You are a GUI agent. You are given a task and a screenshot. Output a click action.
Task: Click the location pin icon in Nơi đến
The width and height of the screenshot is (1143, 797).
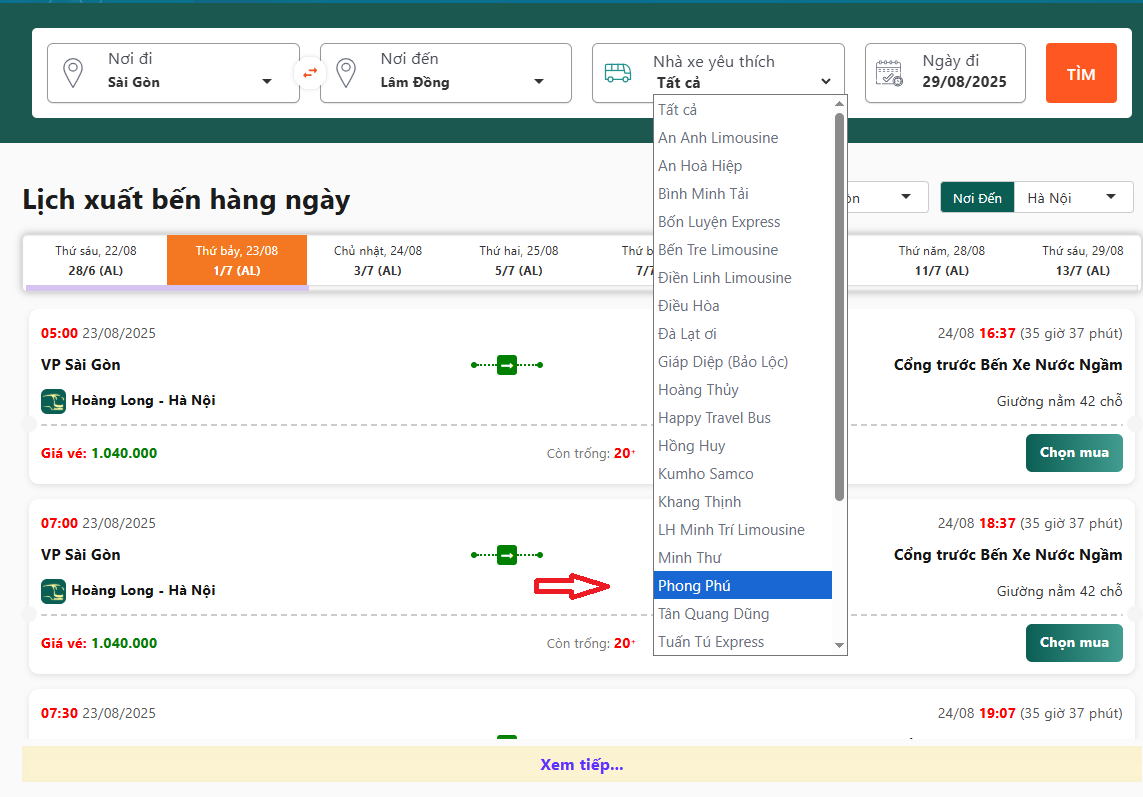click(346, 73)
